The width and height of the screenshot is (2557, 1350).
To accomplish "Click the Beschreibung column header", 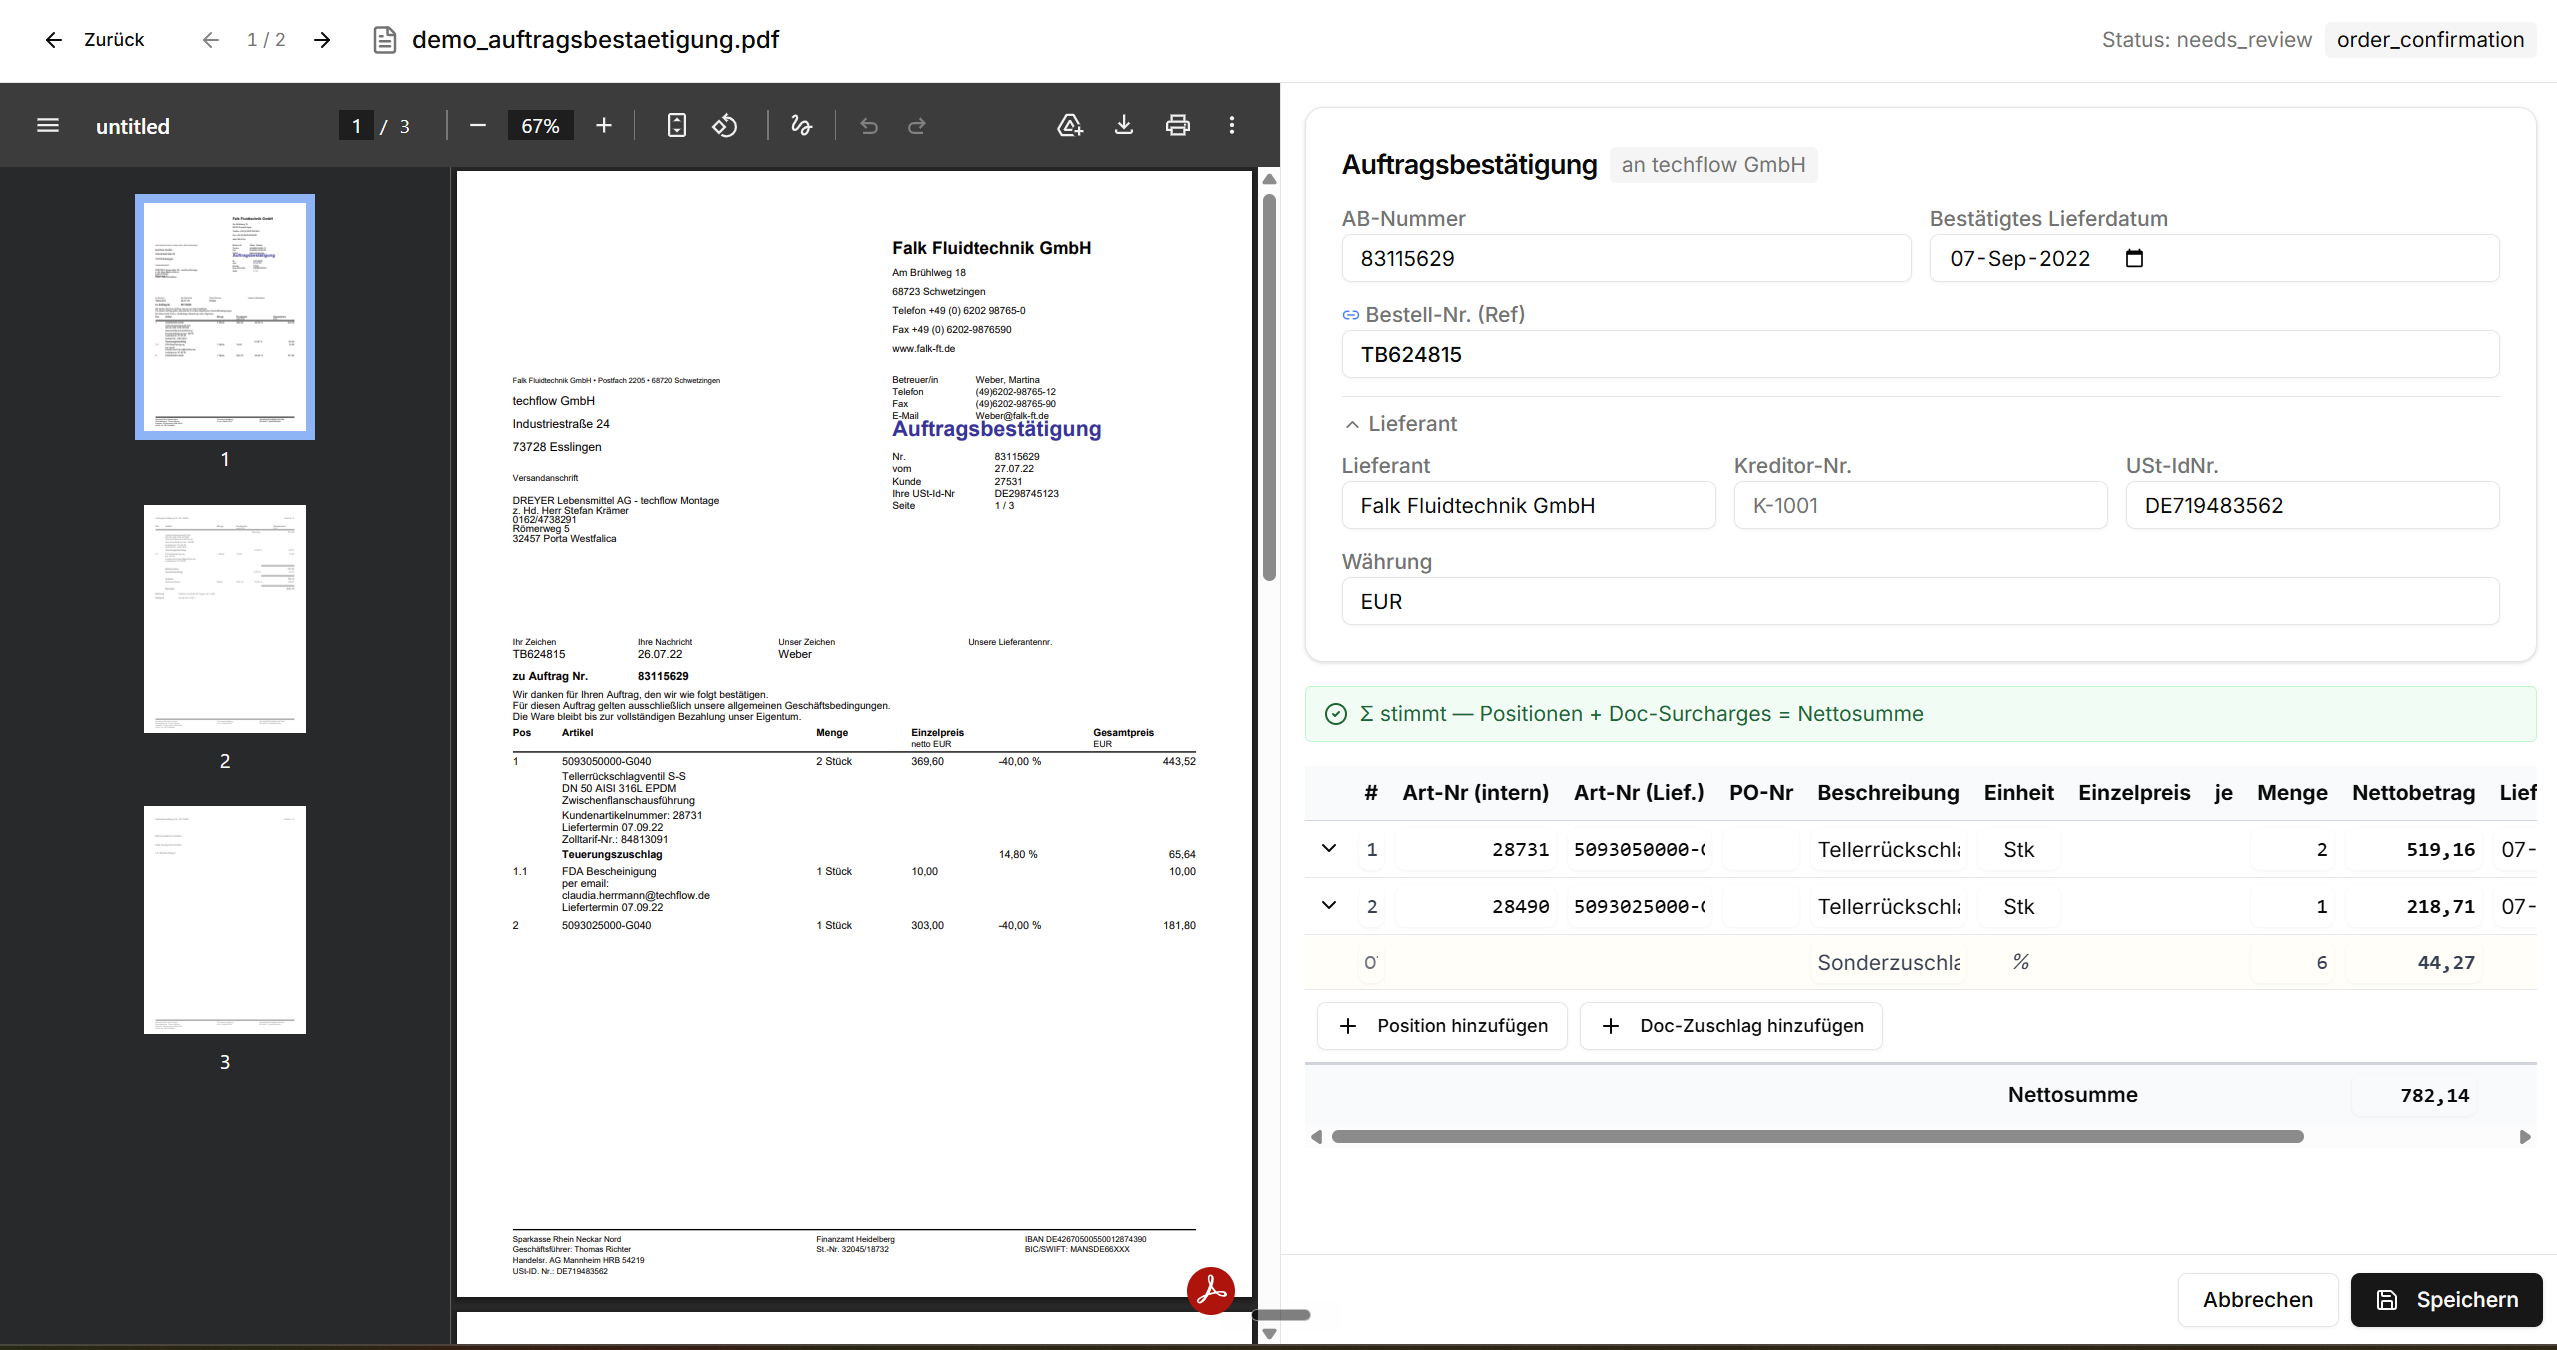I will click(1888, 793).
